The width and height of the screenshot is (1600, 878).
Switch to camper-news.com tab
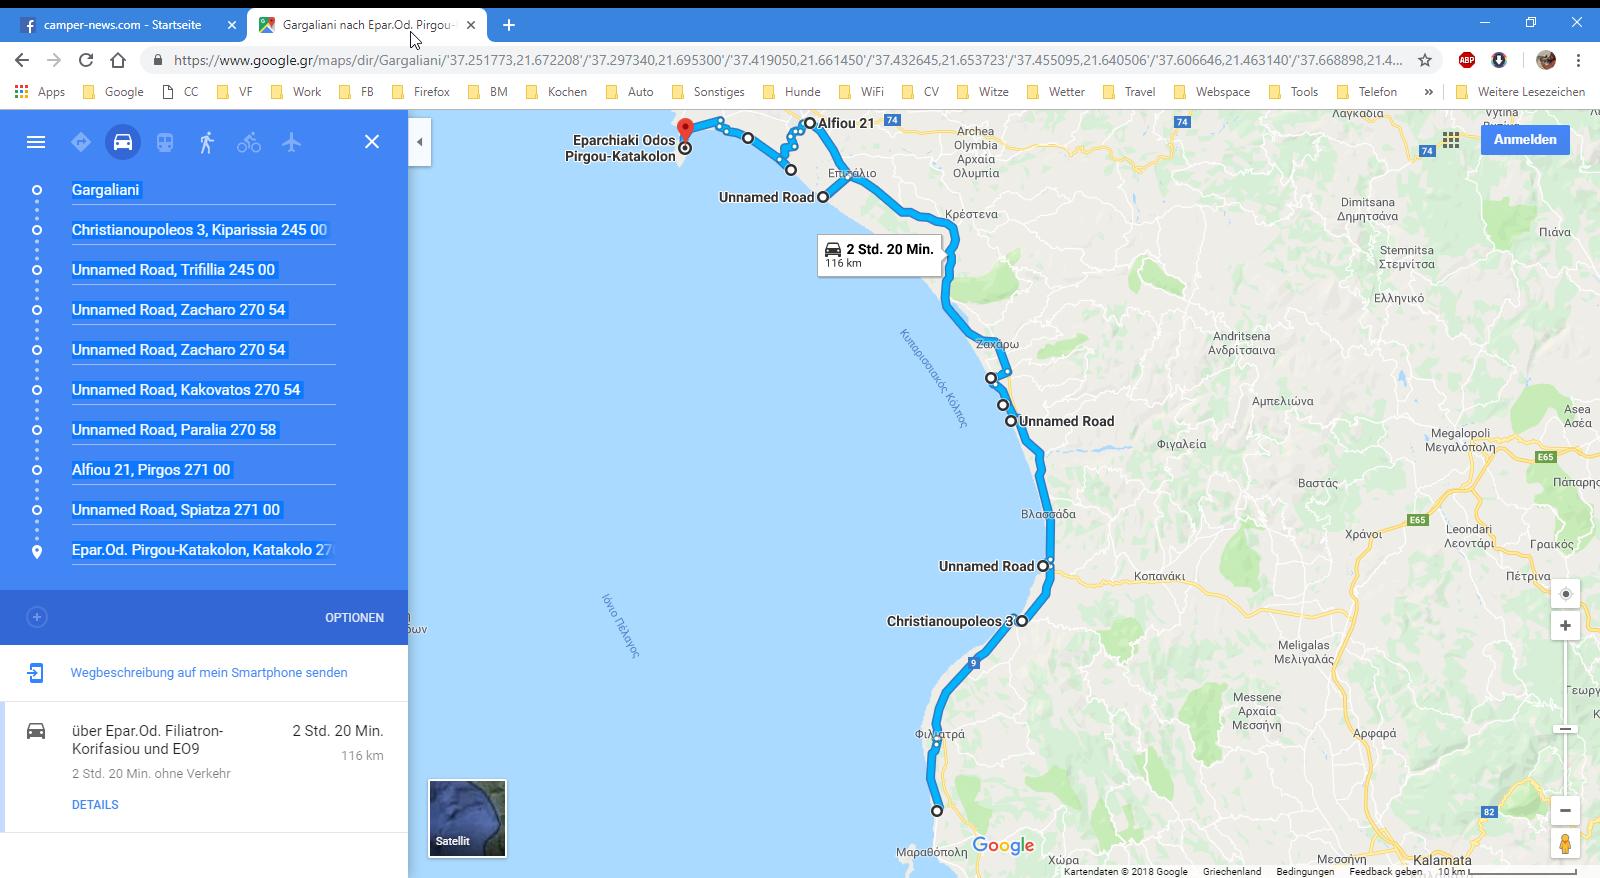(122, 25)
